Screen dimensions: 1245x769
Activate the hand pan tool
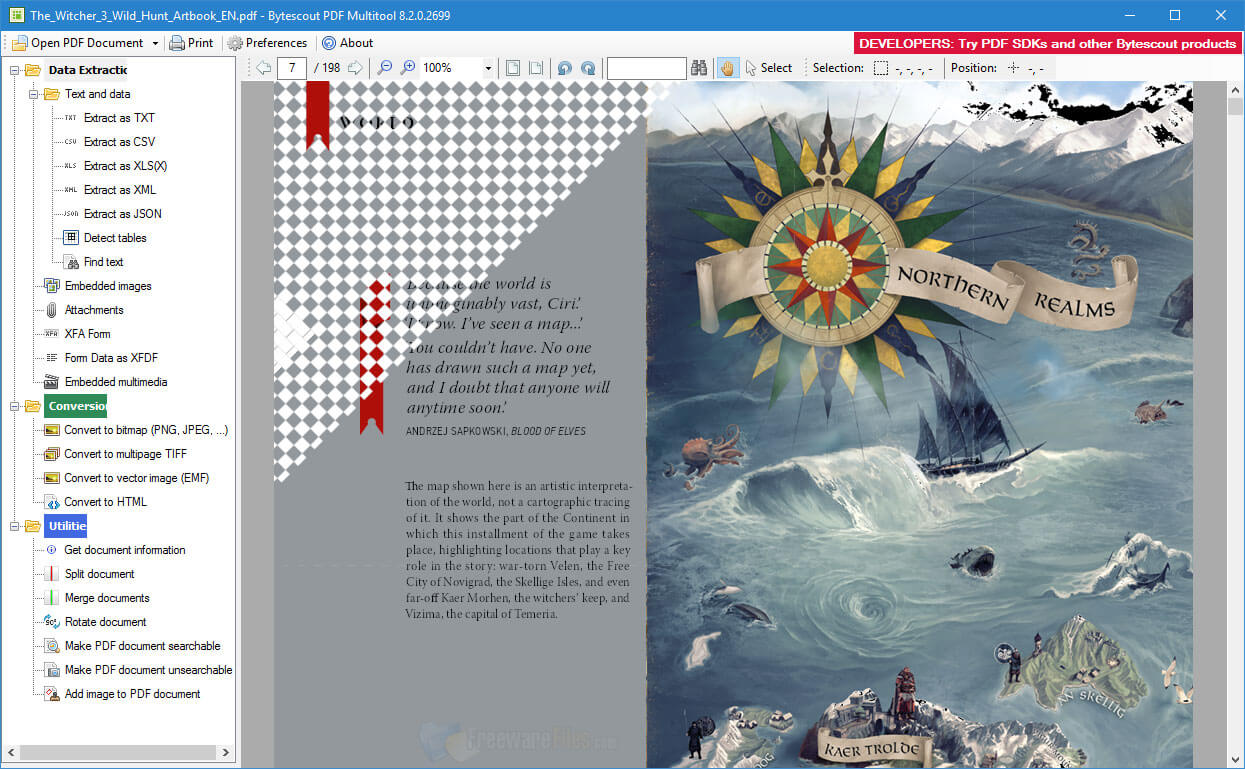pos(727,68)
